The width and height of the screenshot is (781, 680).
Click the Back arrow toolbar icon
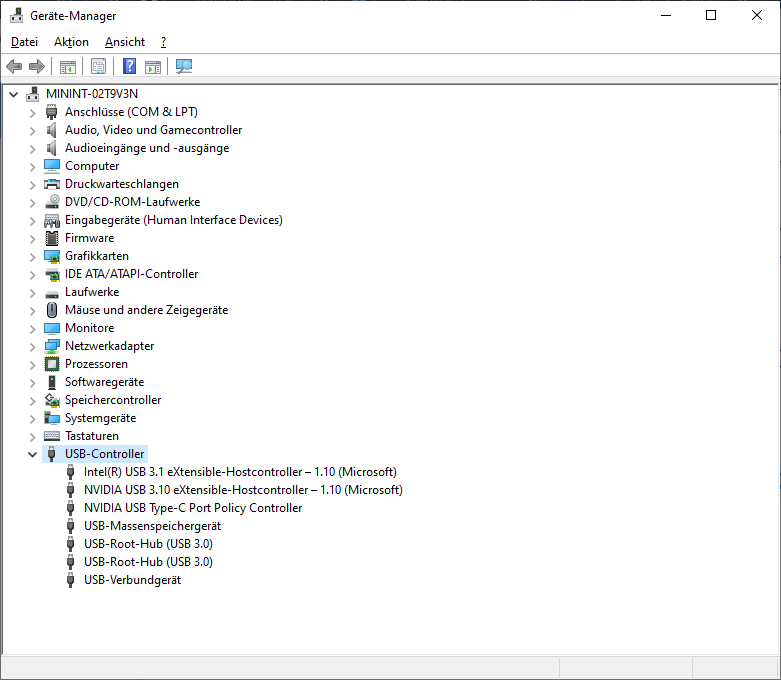click(x=14, y=66)
